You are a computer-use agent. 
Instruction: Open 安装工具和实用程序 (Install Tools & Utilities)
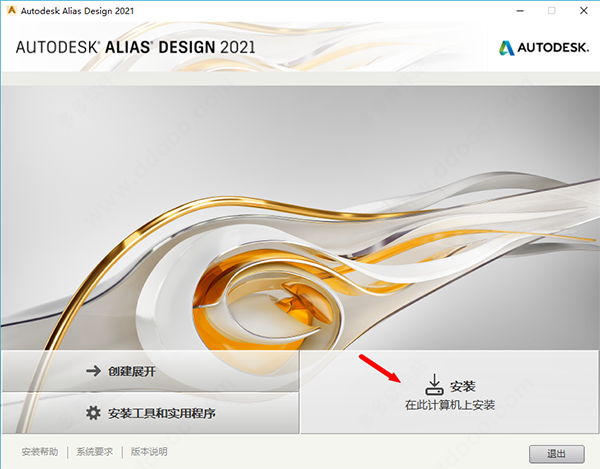pyautogui.click(x=150, y=413)
